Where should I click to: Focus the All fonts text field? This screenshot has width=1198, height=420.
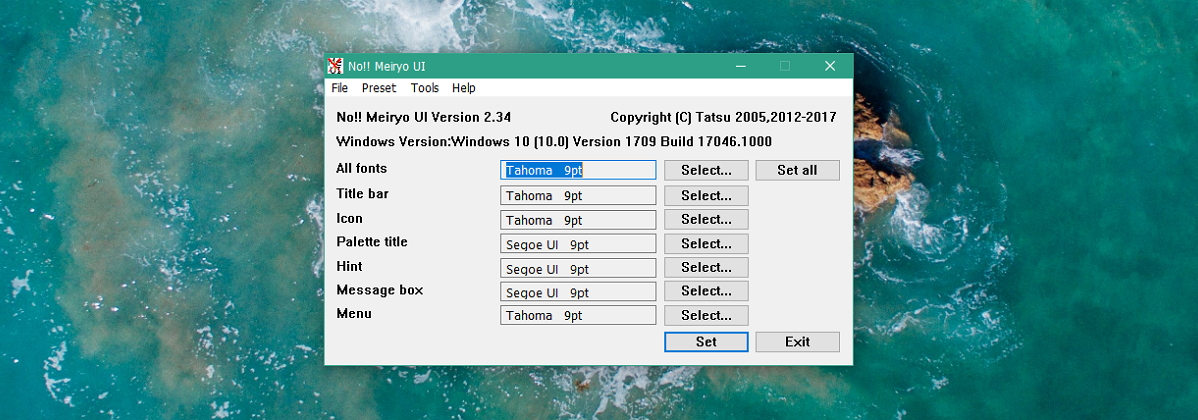point(578,170)
